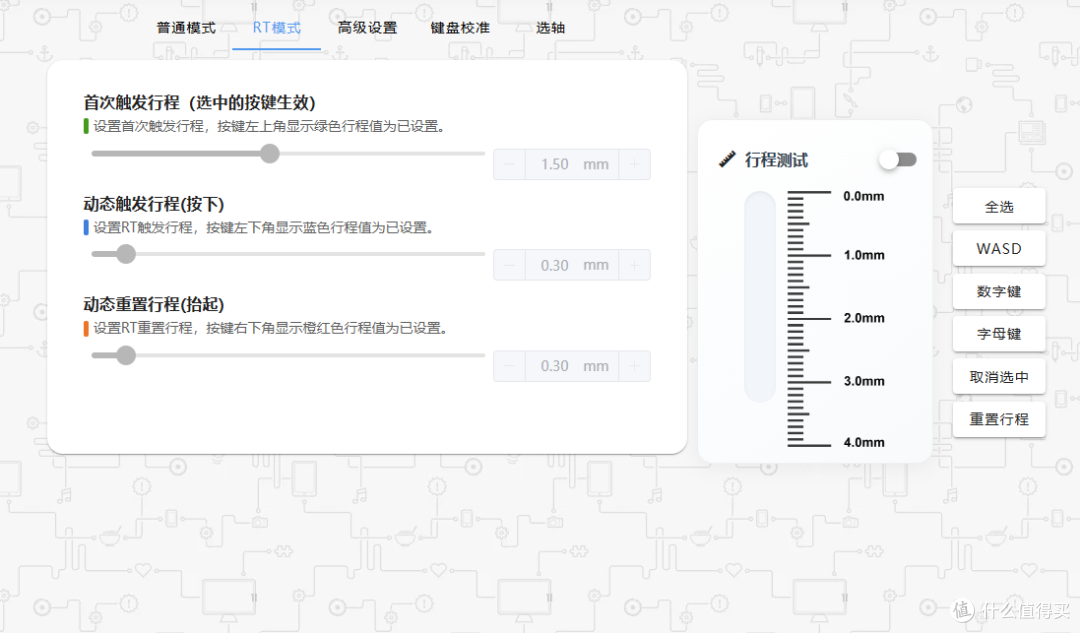The height and width of the screenshot is (633, 1080).
Task: Click the 0.0mm ruler label
Action: pyautogui.click(x=864, y=196)
